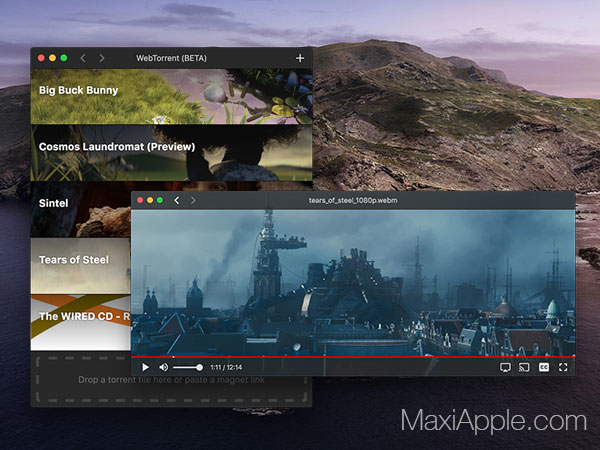Play the Tears of Steel video
Viewport: 600px width, 450px height.
click(x=145, y=367)
